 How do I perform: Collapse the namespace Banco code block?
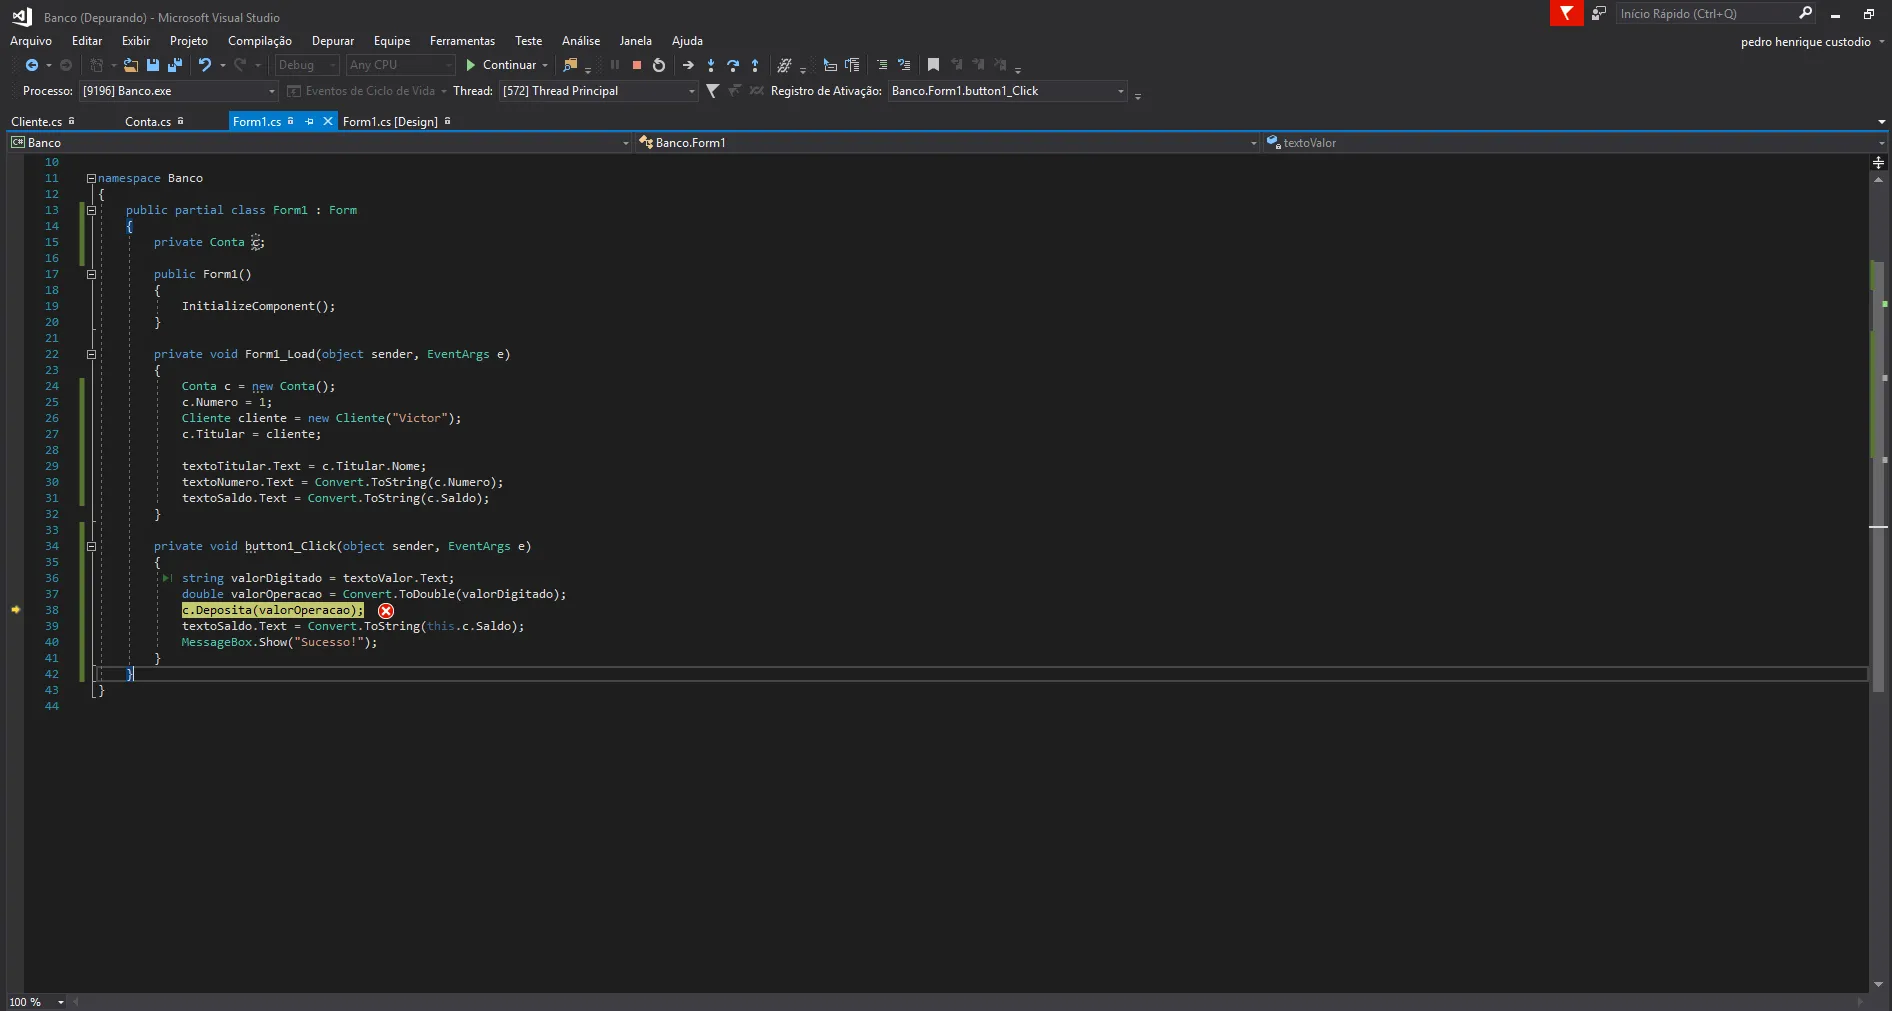[91, 178]
